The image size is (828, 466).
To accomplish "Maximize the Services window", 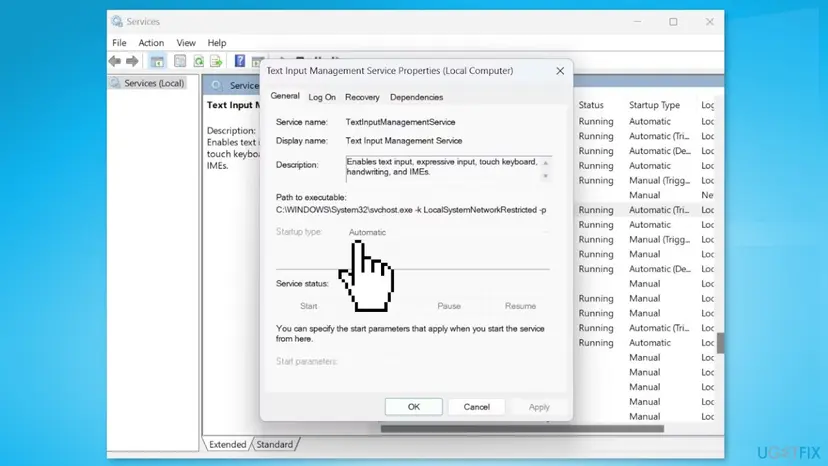I will (673, 22).
